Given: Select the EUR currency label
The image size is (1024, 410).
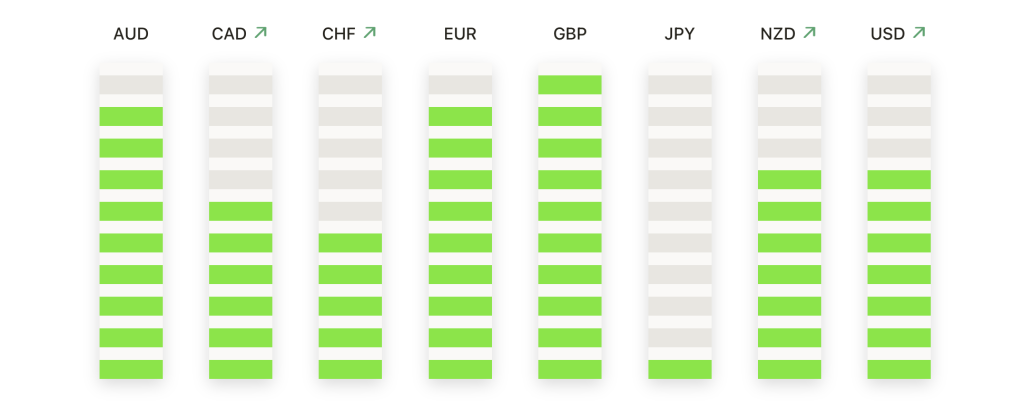Looking at the screenshot, I should point(460,34).
